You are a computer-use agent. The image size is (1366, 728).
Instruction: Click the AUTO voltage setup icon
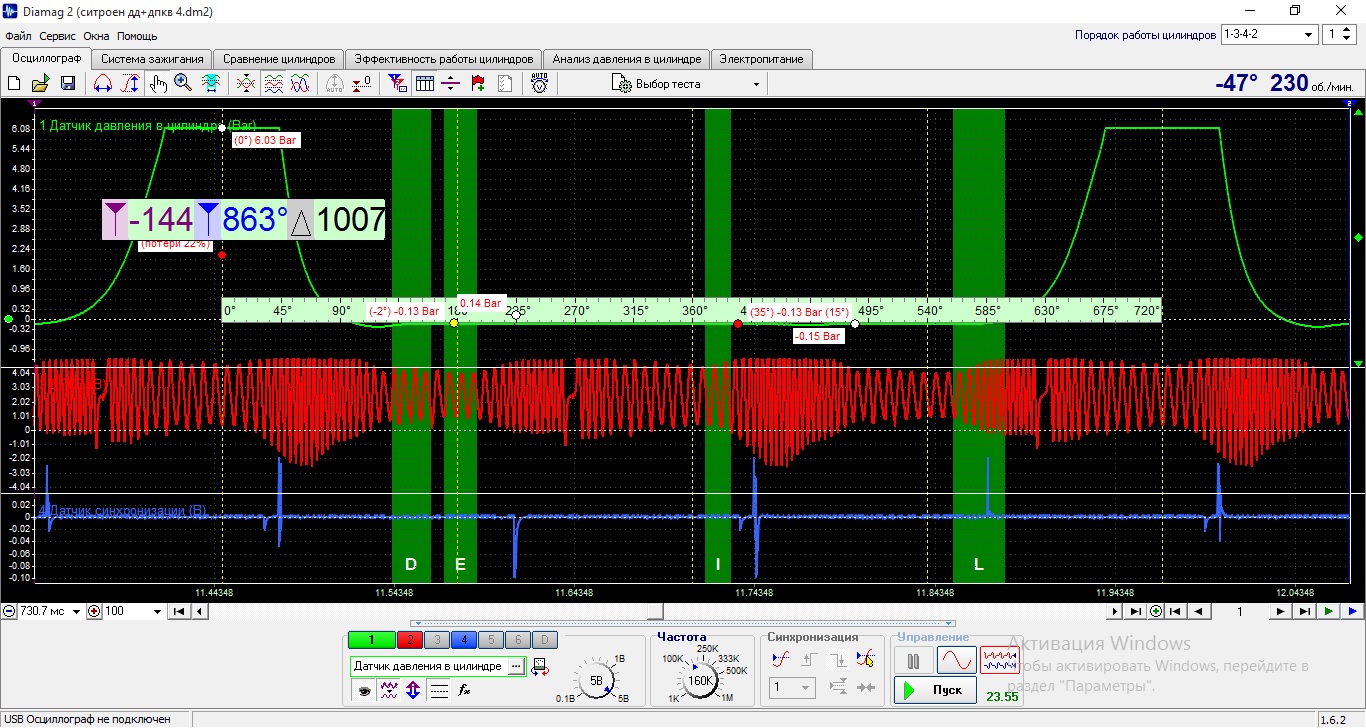(x=540, y=84)
